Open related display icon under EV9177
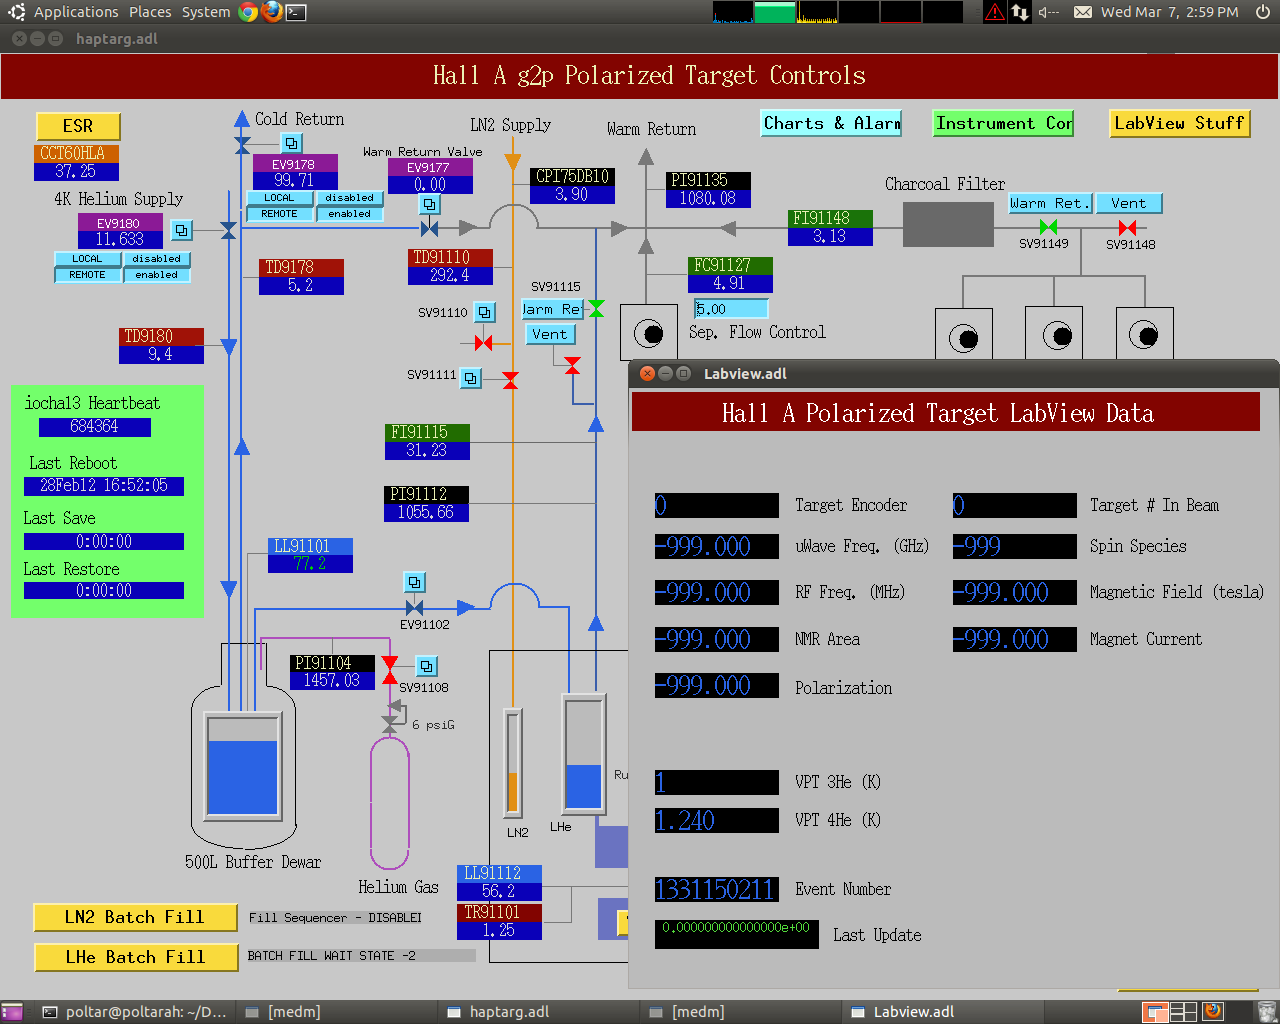 click(429, 204)
